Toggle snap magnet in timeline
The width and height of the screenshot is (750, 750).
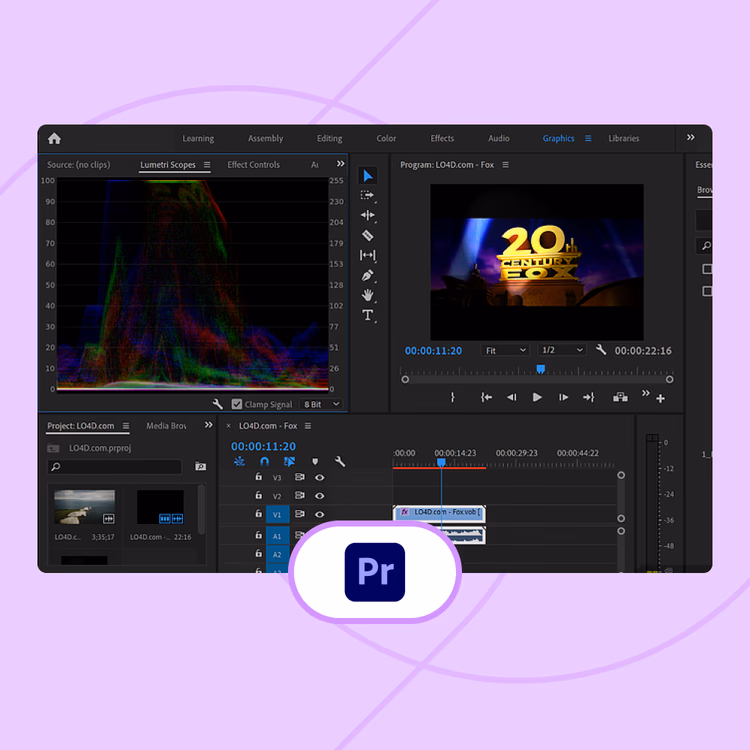(x=264, y=462)
